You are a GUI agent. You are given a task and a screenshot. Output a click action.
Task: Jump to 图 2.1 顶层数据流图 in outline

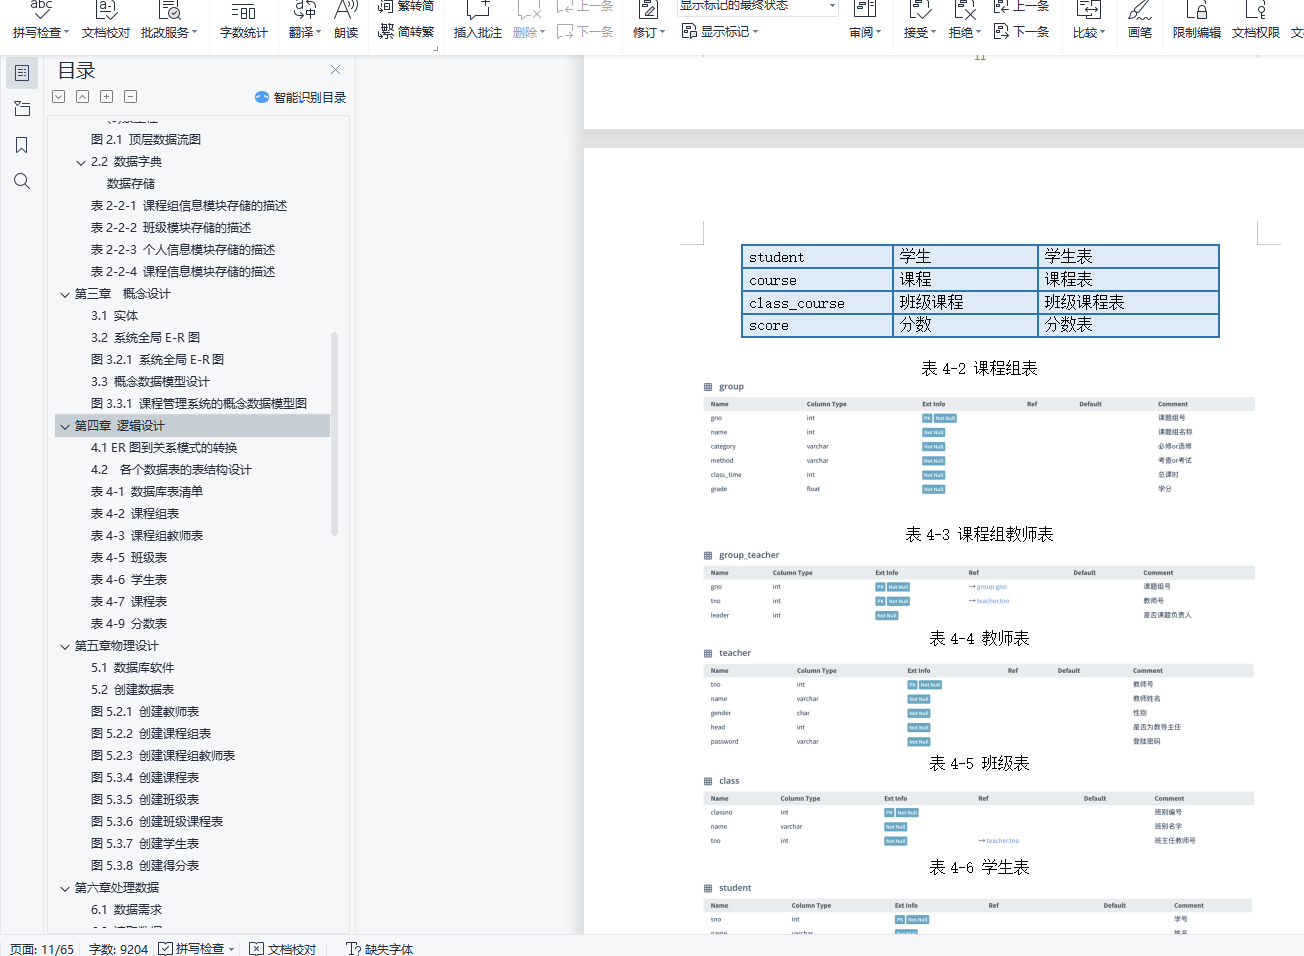(146, 140)
